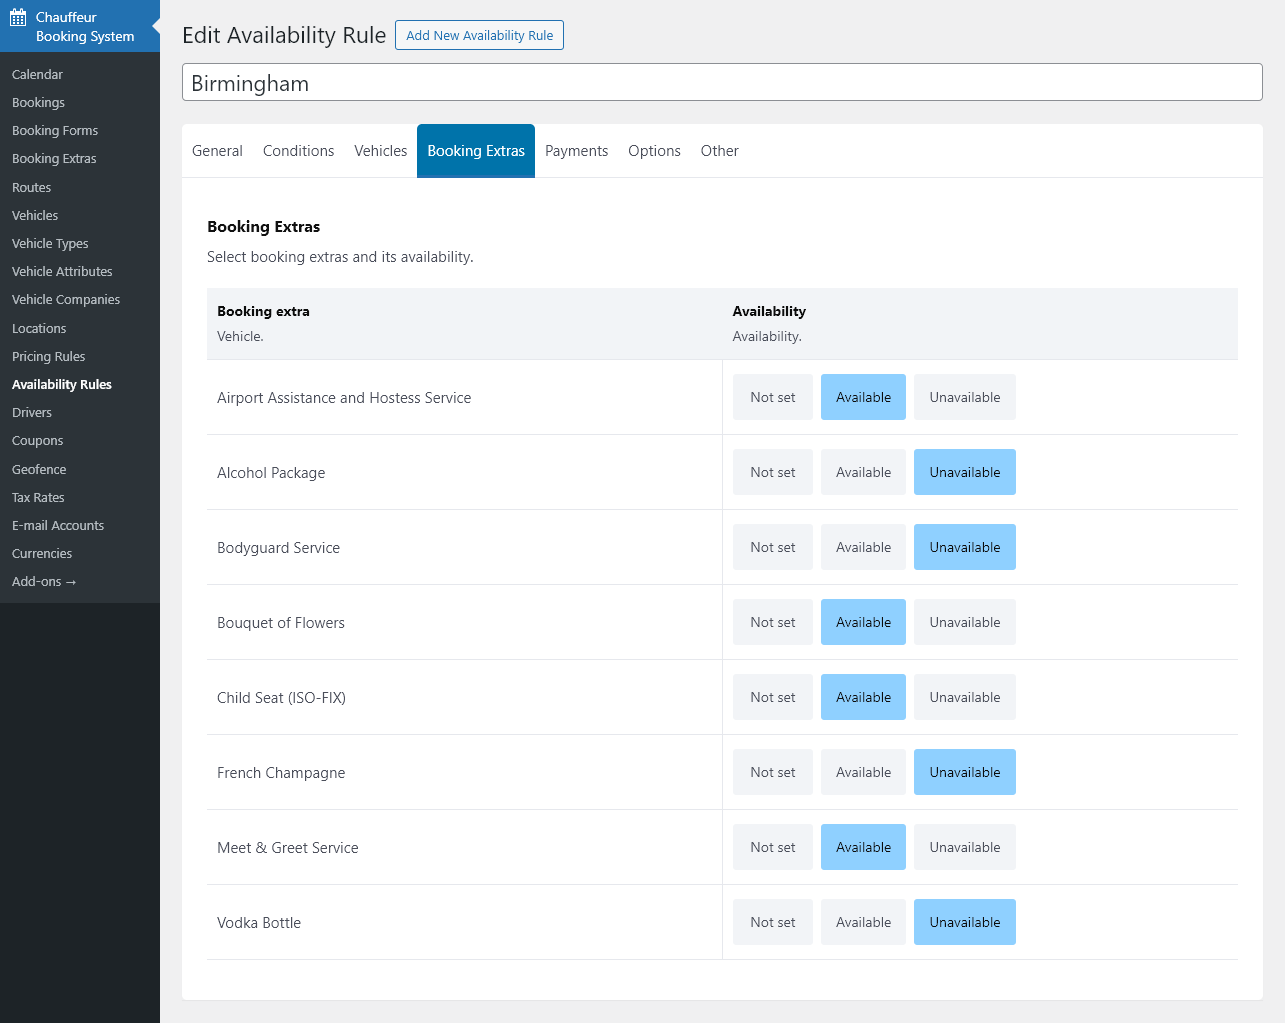Set Airport Assistance to Unavailable

tap(964, 397)
